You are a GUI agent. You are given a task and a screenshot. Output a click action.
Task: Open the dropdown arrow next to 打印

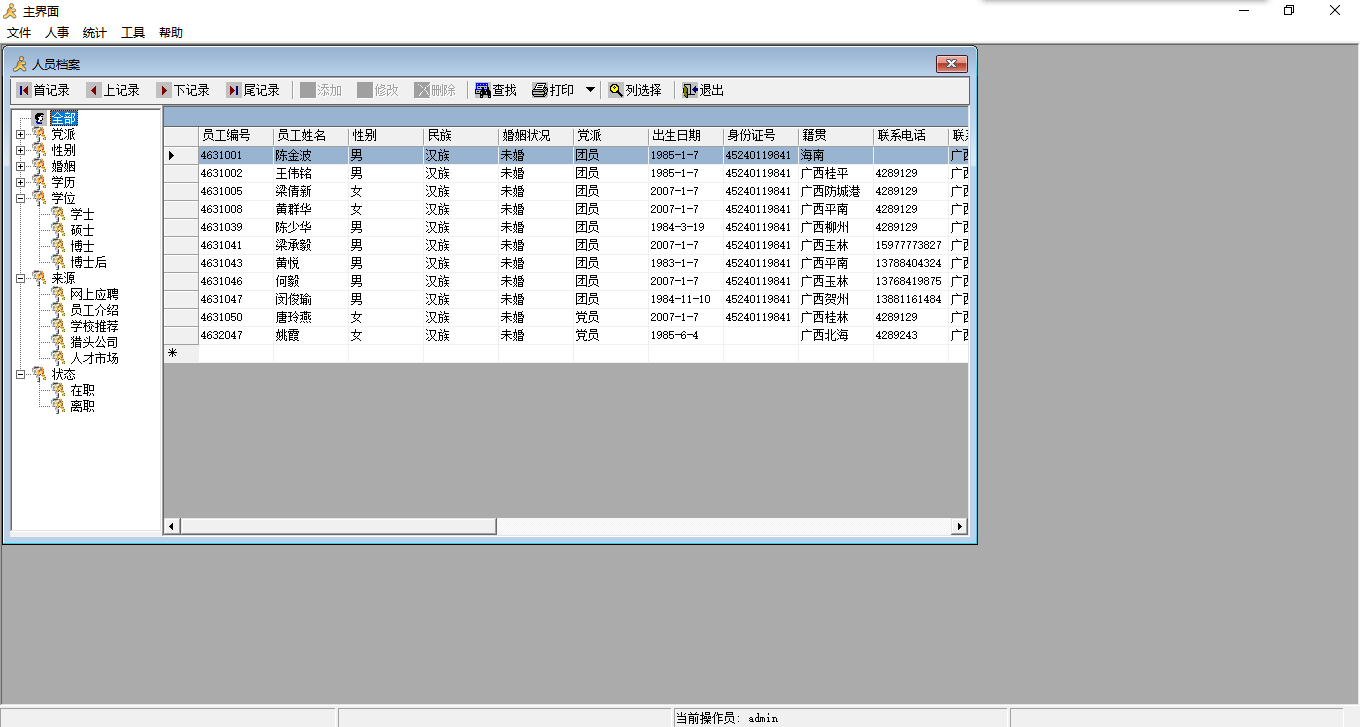tap(590, 90)
